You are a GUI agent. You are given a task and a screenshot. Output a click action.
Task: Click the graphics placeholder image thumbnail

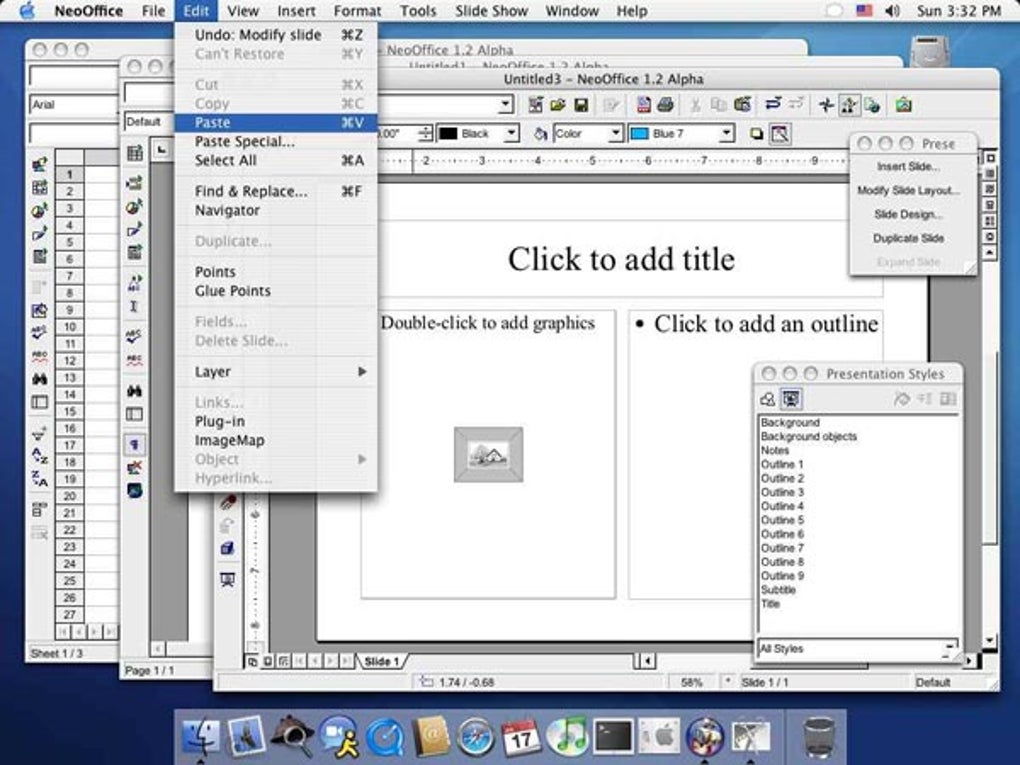489,455
